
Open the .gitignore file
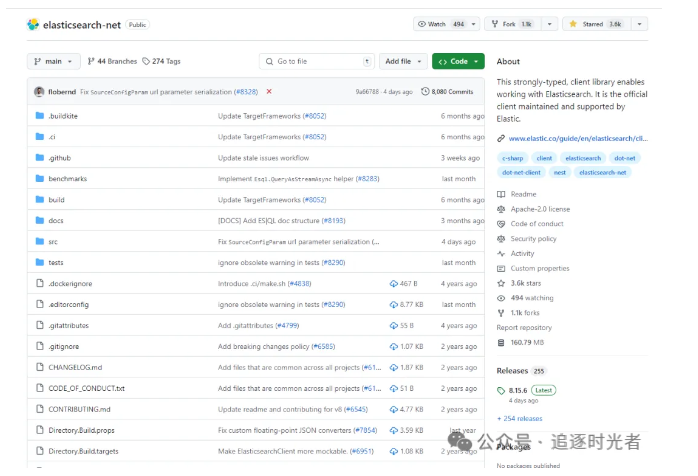64,346
